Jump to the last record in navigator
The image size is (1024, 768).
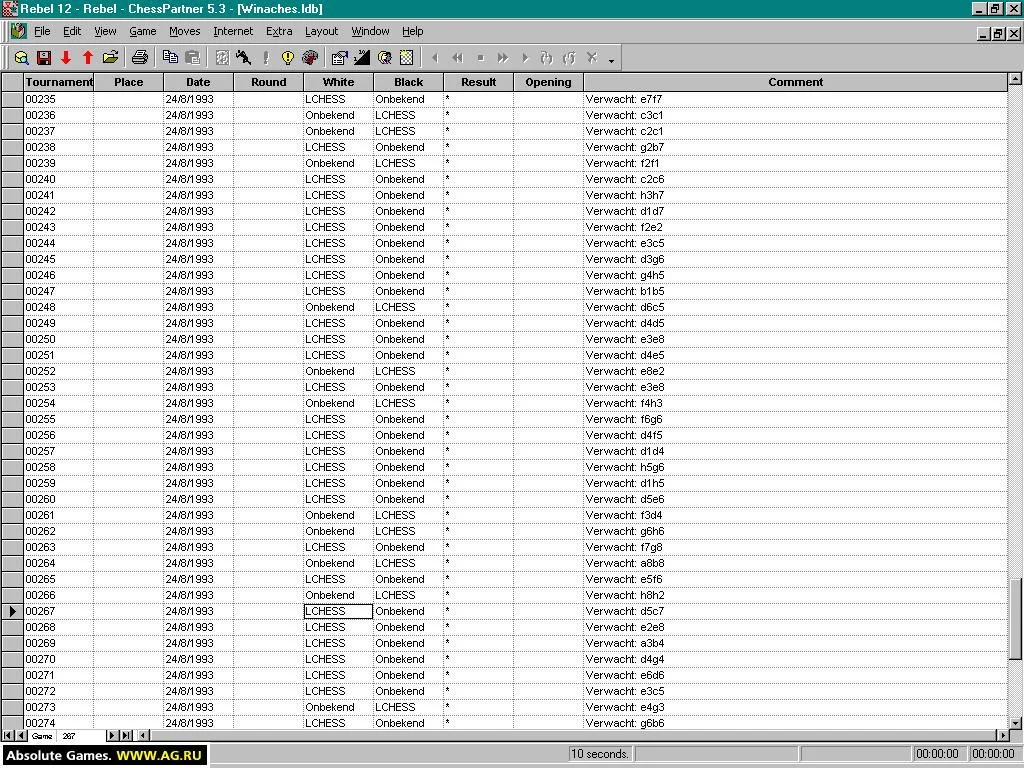coord(126,736)
